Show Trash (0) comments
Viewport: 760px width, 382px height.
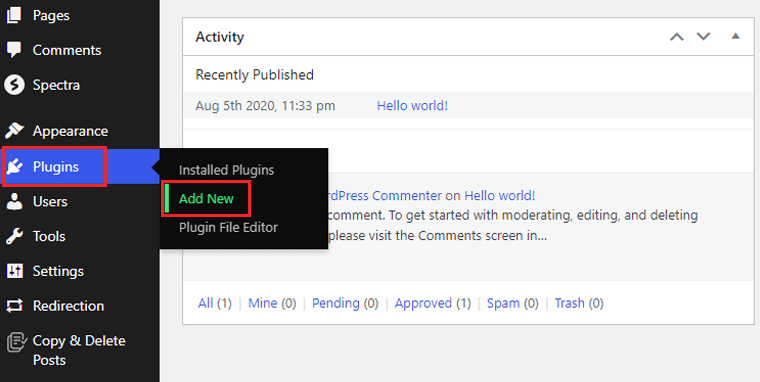[579, 303]
